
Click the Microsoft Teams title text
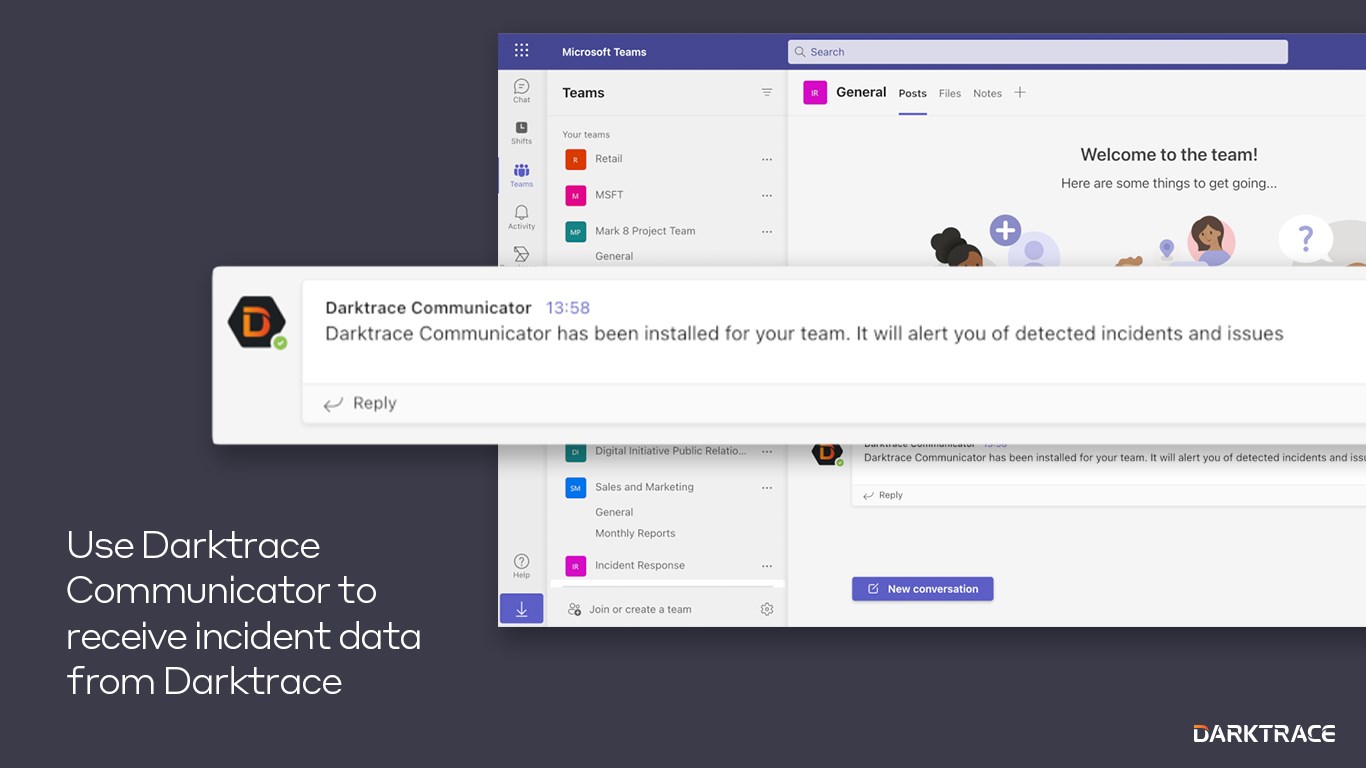(604, 52)
